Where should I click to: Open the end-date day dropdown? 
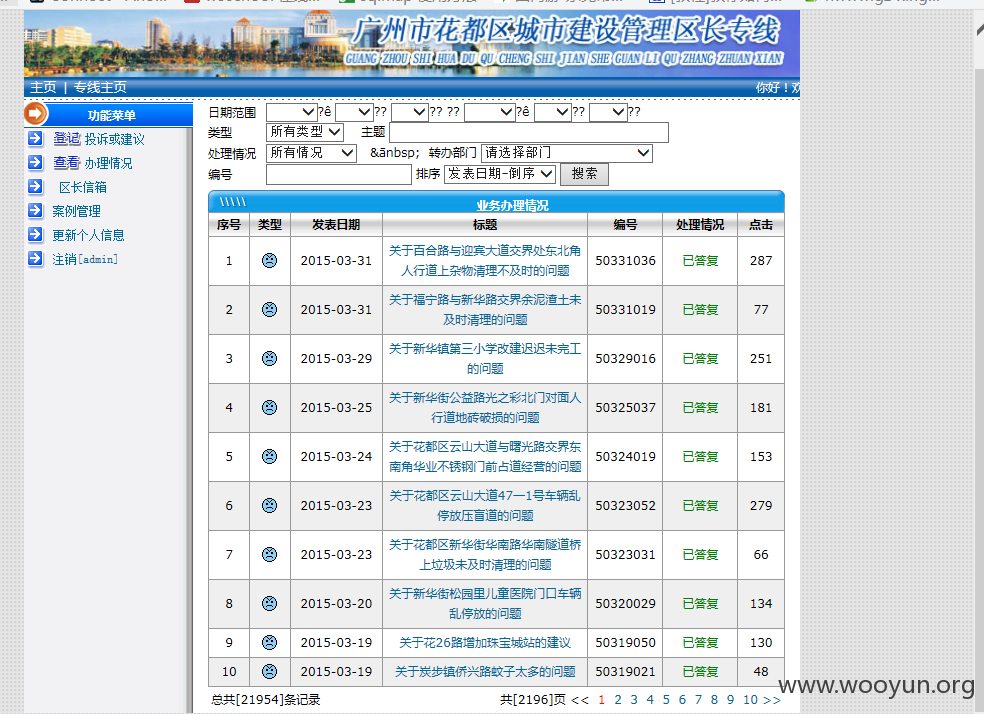pyautogui.click(x=608, y=112)
